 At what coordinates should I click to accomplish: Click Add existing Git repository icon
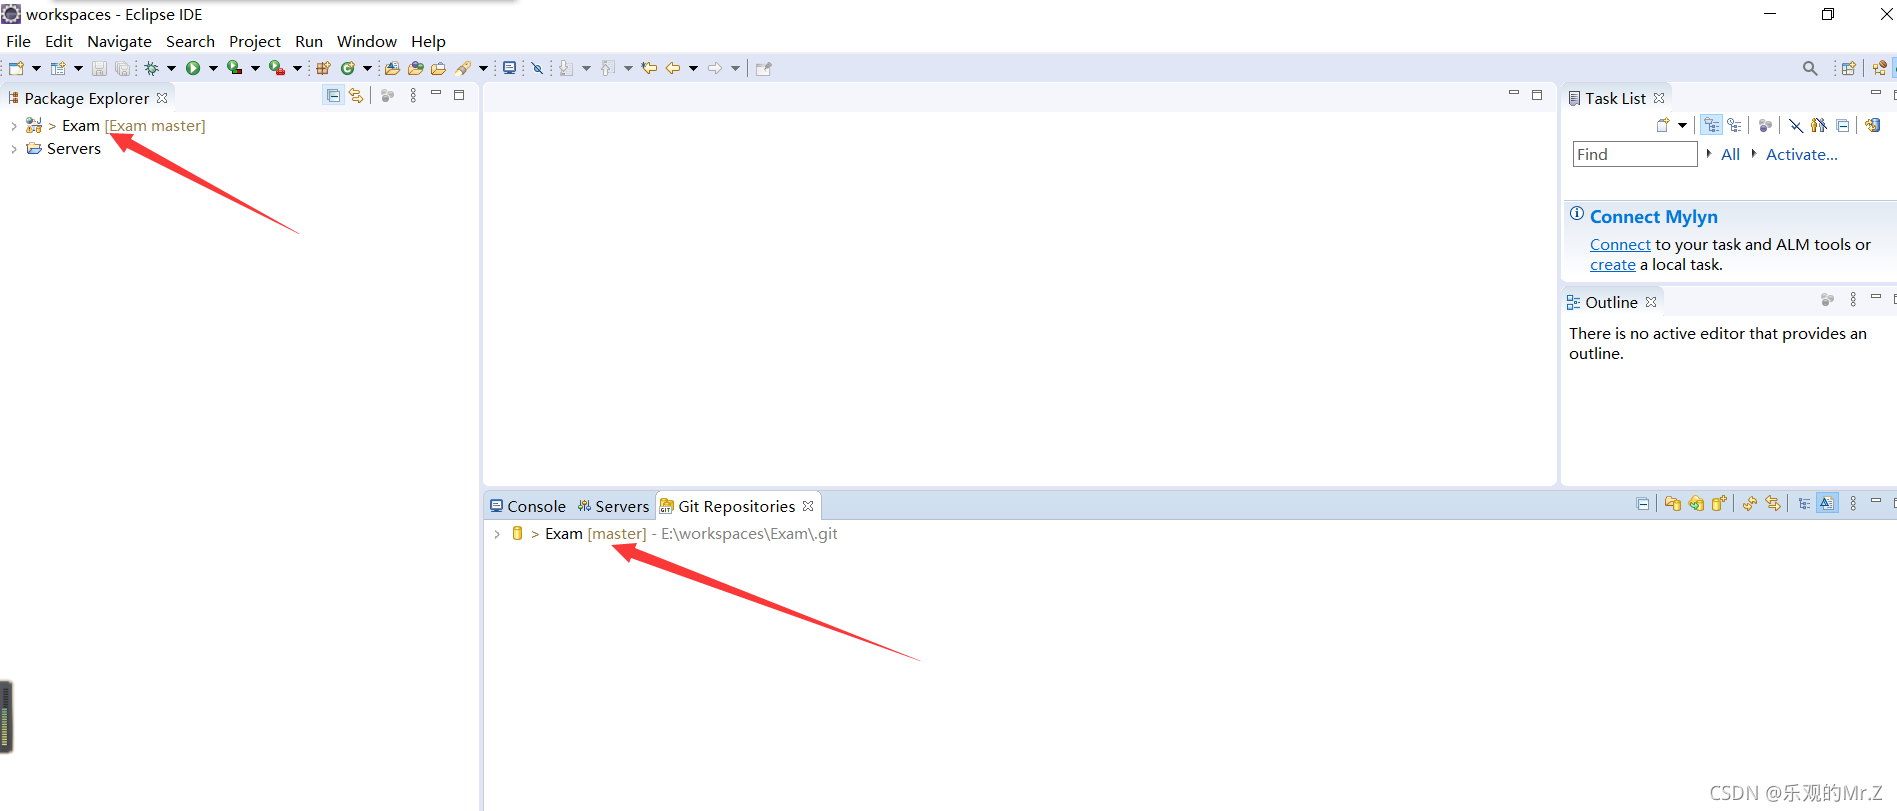click(1673, 503)
